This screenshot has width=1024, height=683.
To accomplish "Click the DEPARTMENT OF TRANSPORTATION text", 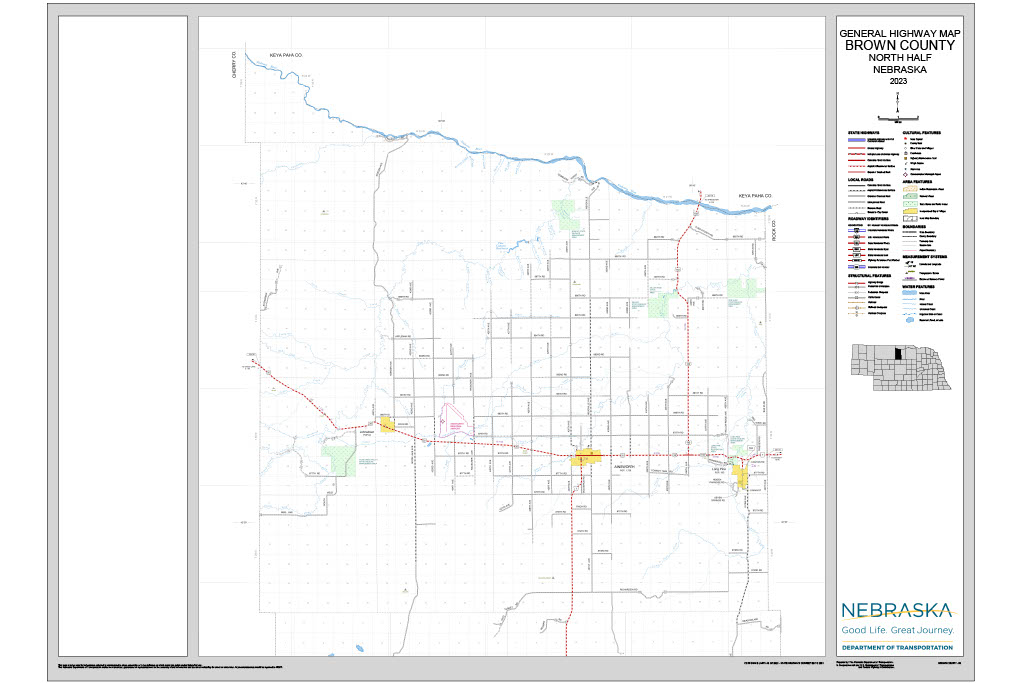I will click(x=897, y=648).
